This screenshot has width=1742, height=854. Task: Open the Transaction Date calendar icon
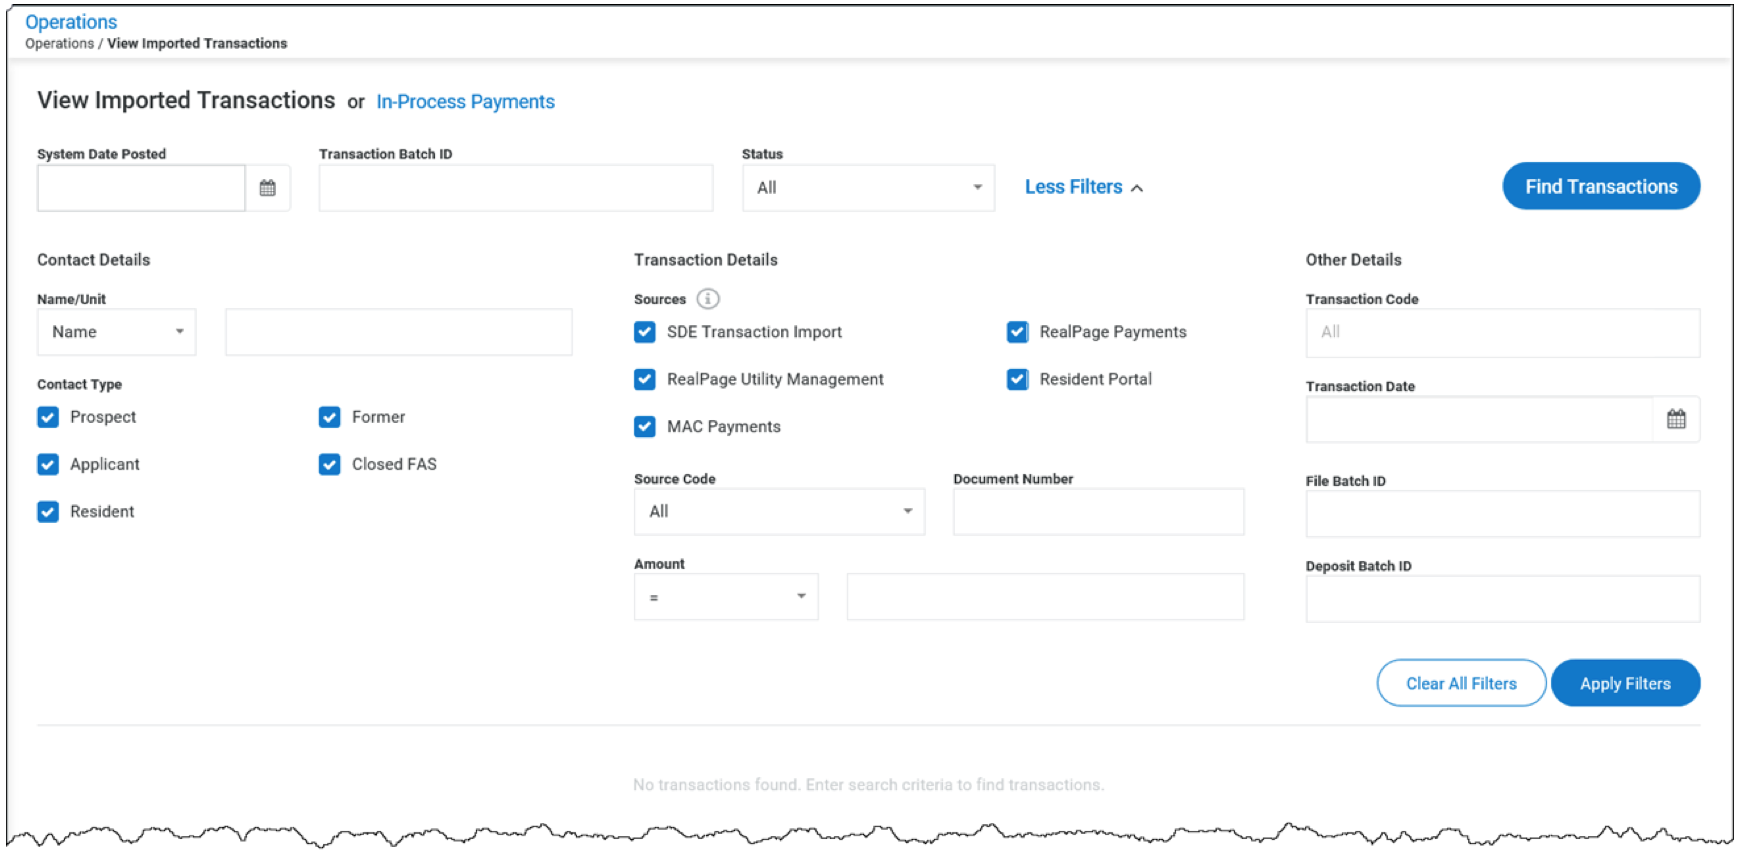1676,419
